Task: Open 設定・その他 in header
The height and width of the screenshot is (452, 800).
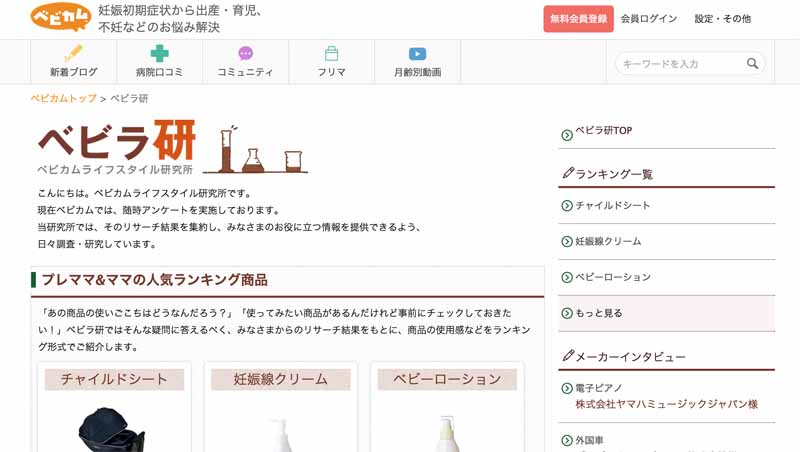Action: point(722,19)
